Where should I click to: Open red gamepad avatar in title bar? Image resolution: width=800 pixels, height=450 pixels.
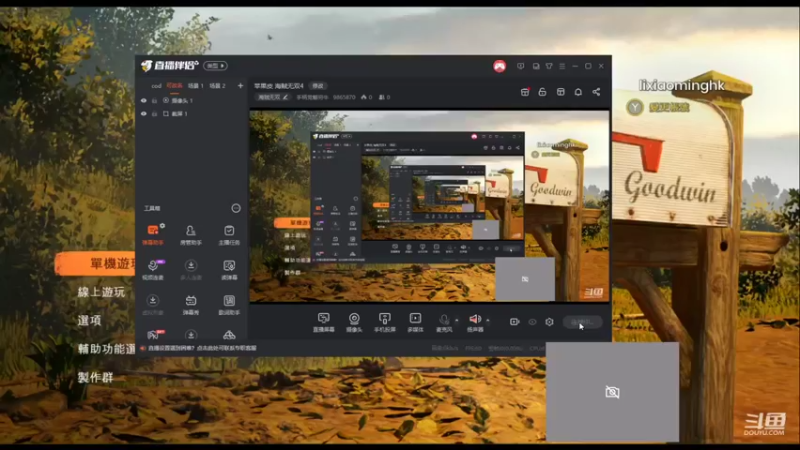pyautogui.click(x=499, y=66)
